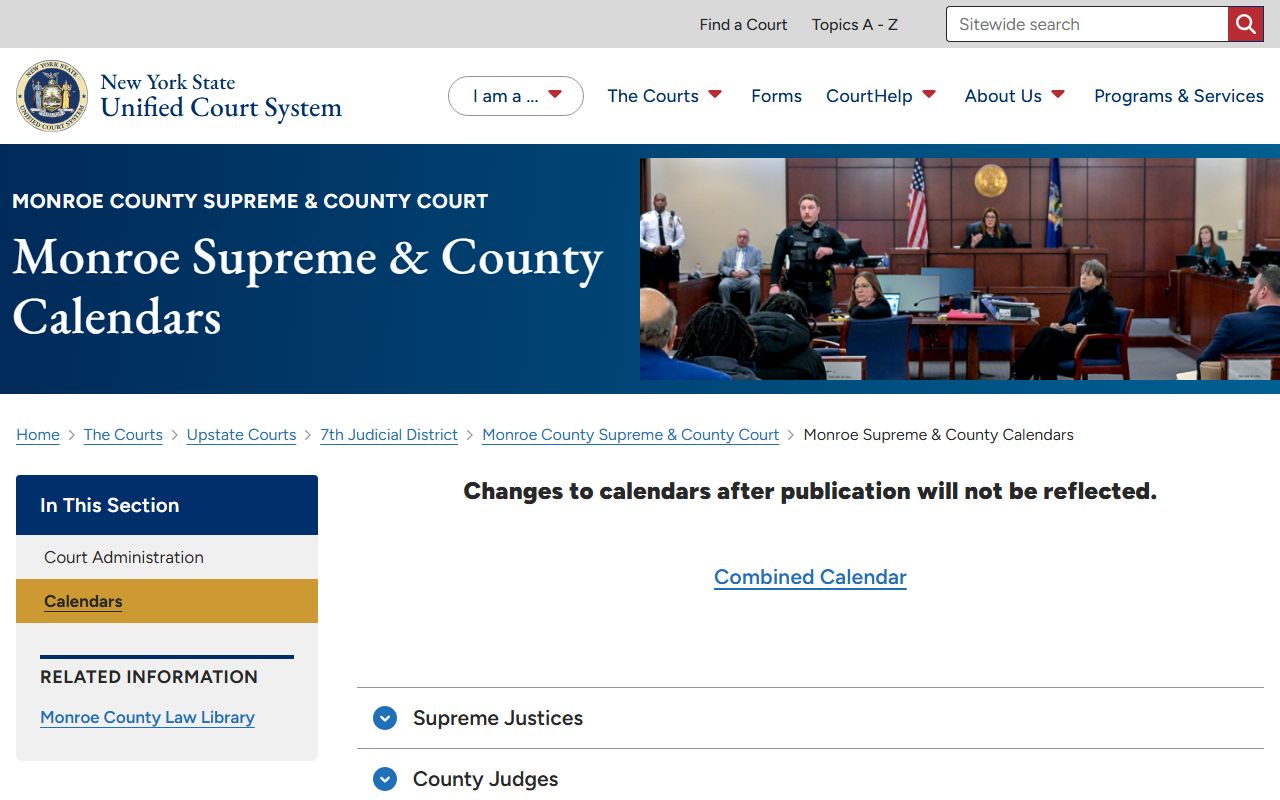Viewport: 1280px width, 800px height.
Task: Click the 'RELATED INFORMATION' sidebar heading
Action: (149, 677)
